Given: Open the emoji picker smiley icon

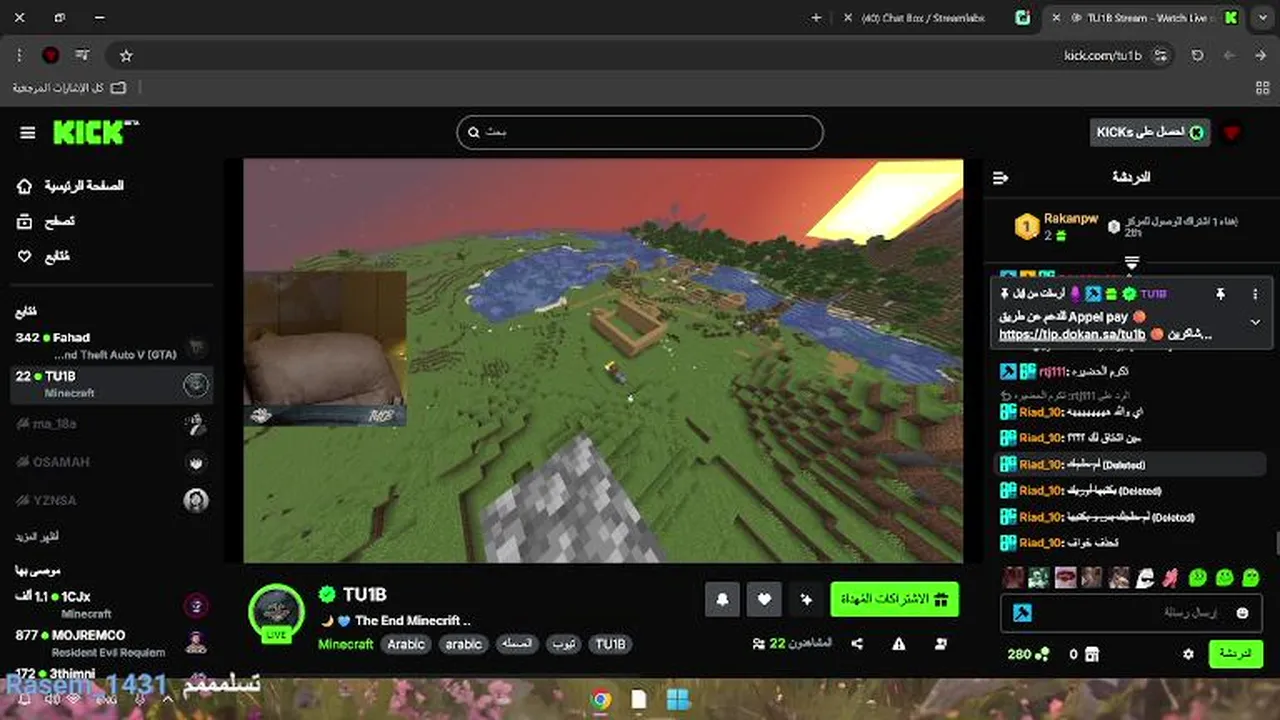Looking at the screenshot, I should [x=1242, y=613].
